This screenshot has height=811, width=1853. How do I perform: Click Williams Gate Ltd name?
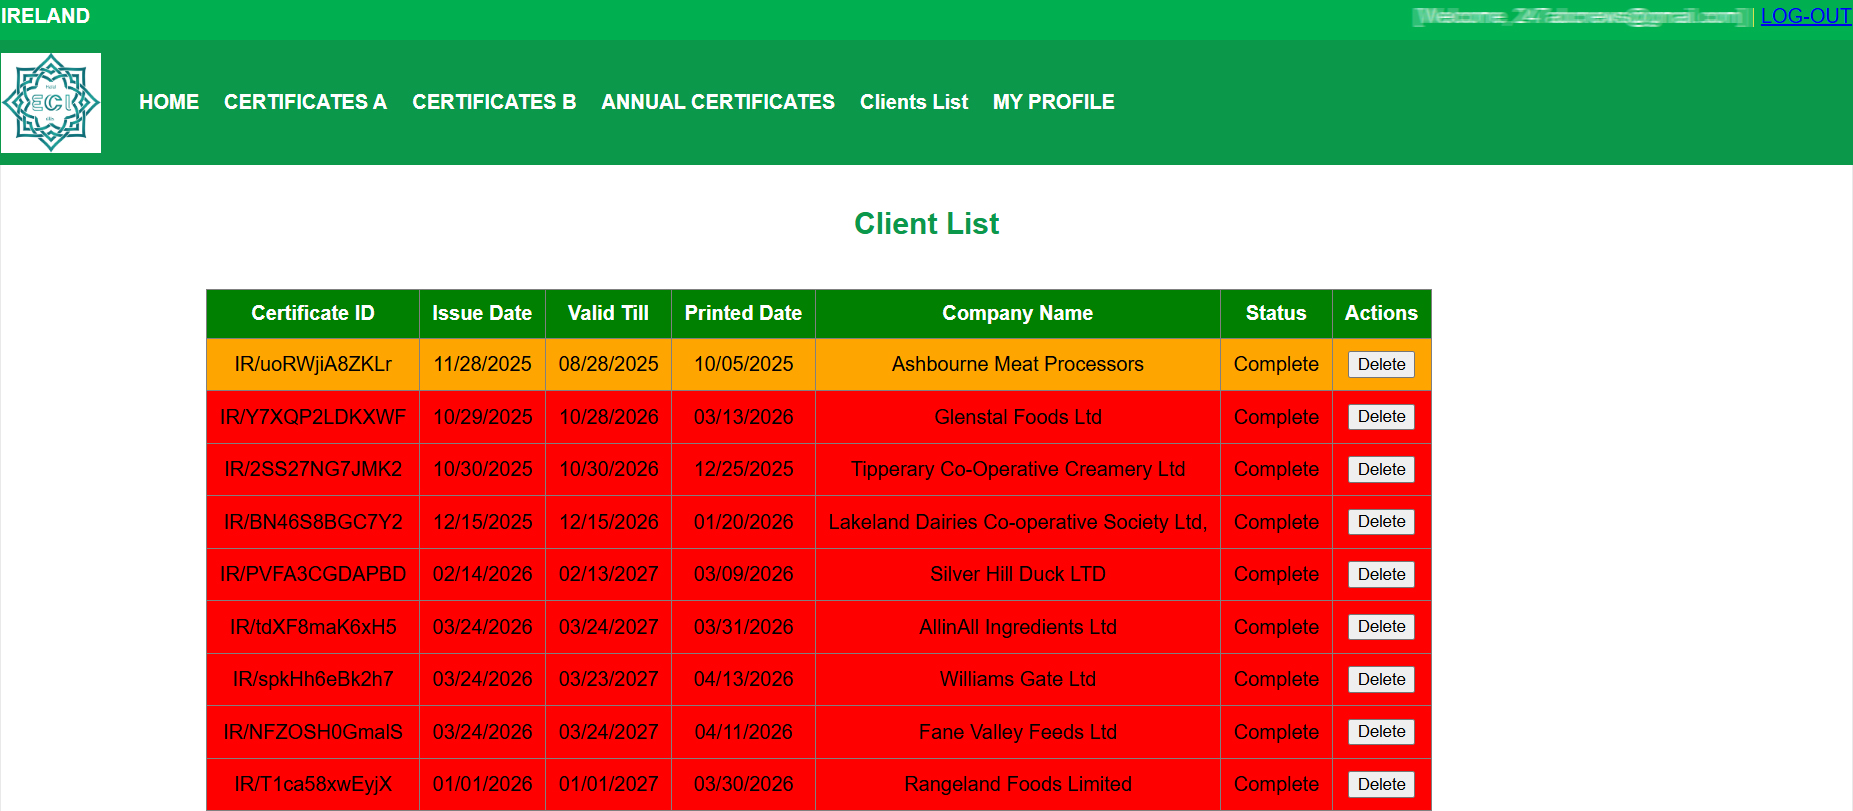coord(1017,679)
